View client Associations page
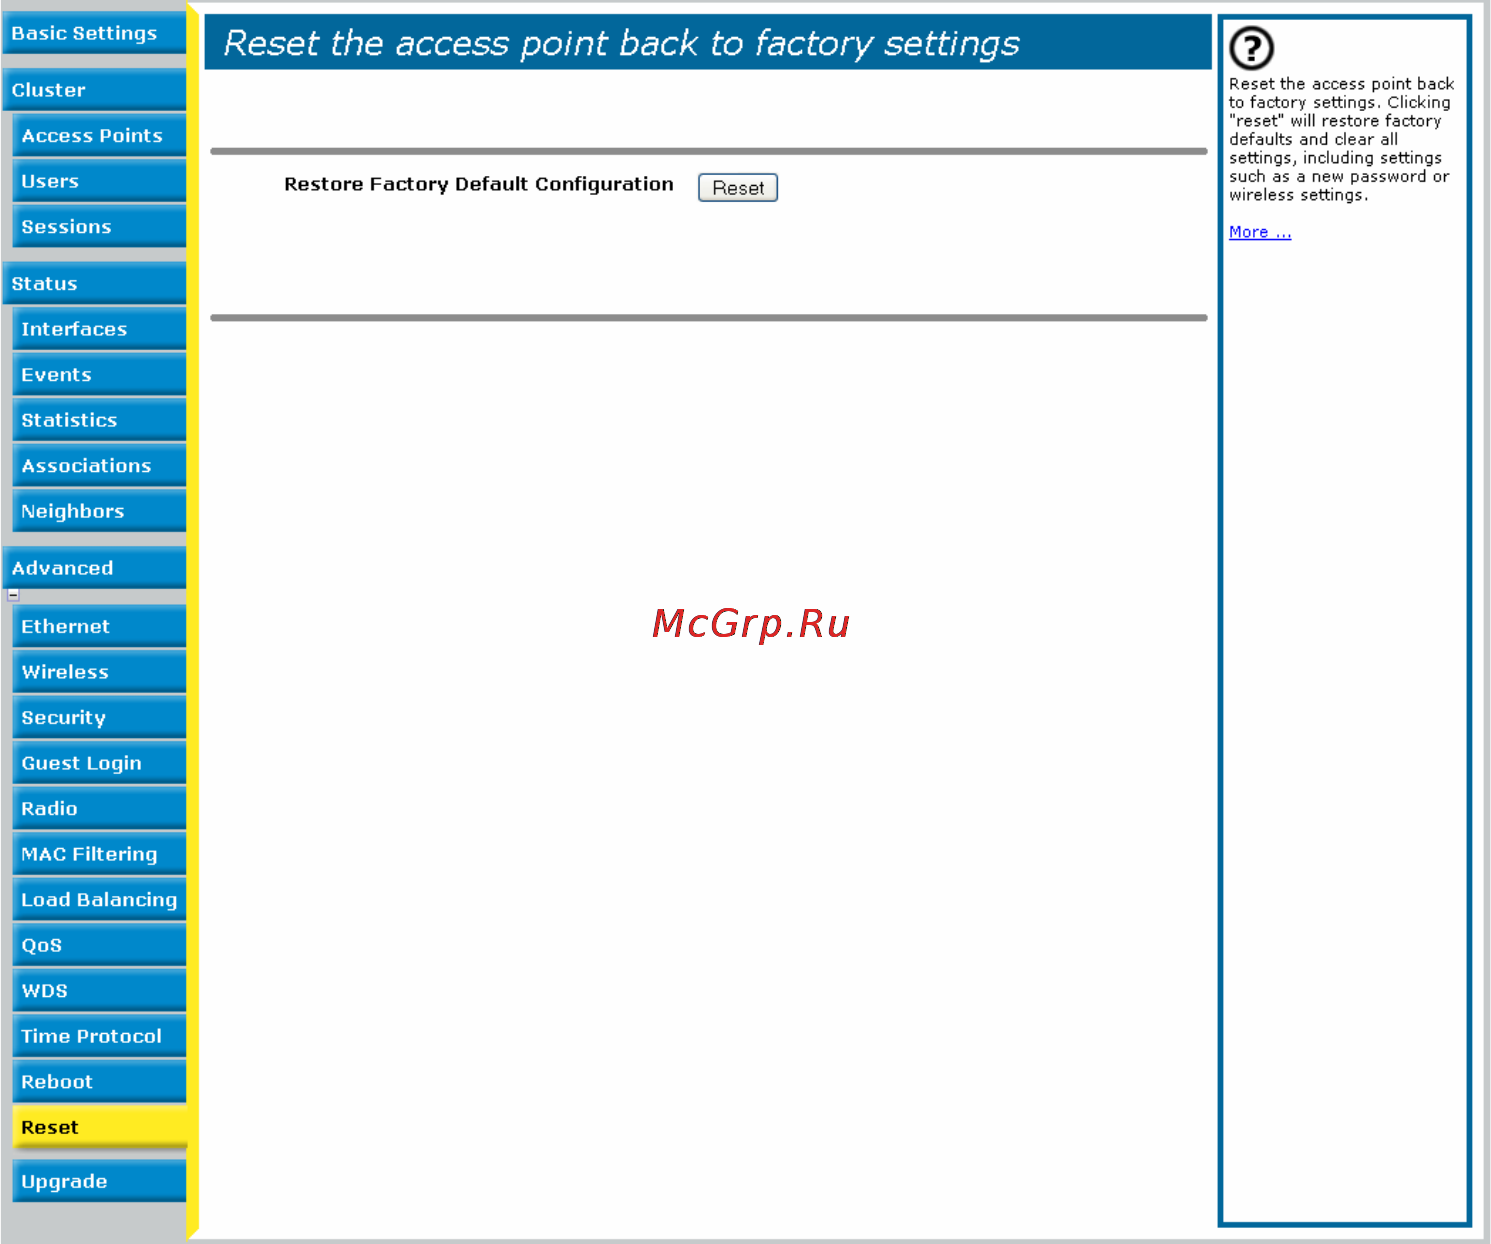1491x1244 pixels. (99, 466)
